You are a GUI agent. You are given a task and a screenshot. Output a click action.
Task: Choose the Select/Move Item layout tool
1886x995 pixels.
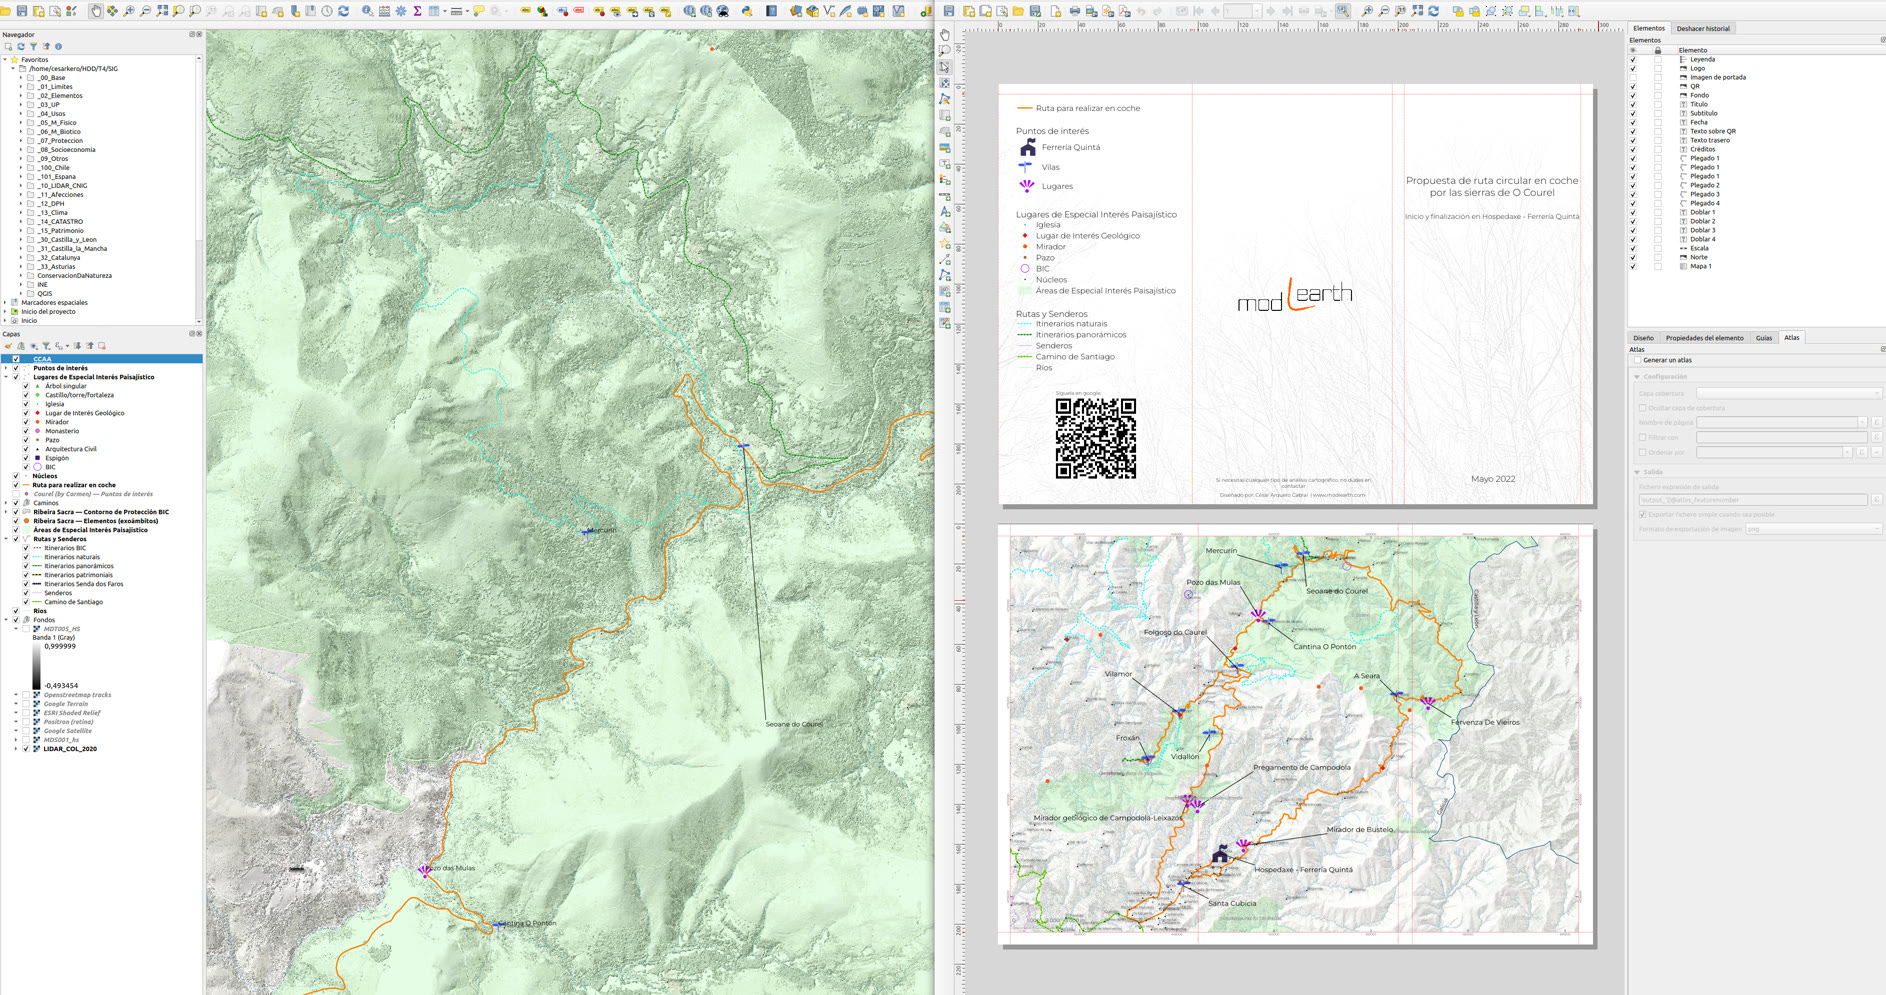pyautogui.click(x=945, y=67)
